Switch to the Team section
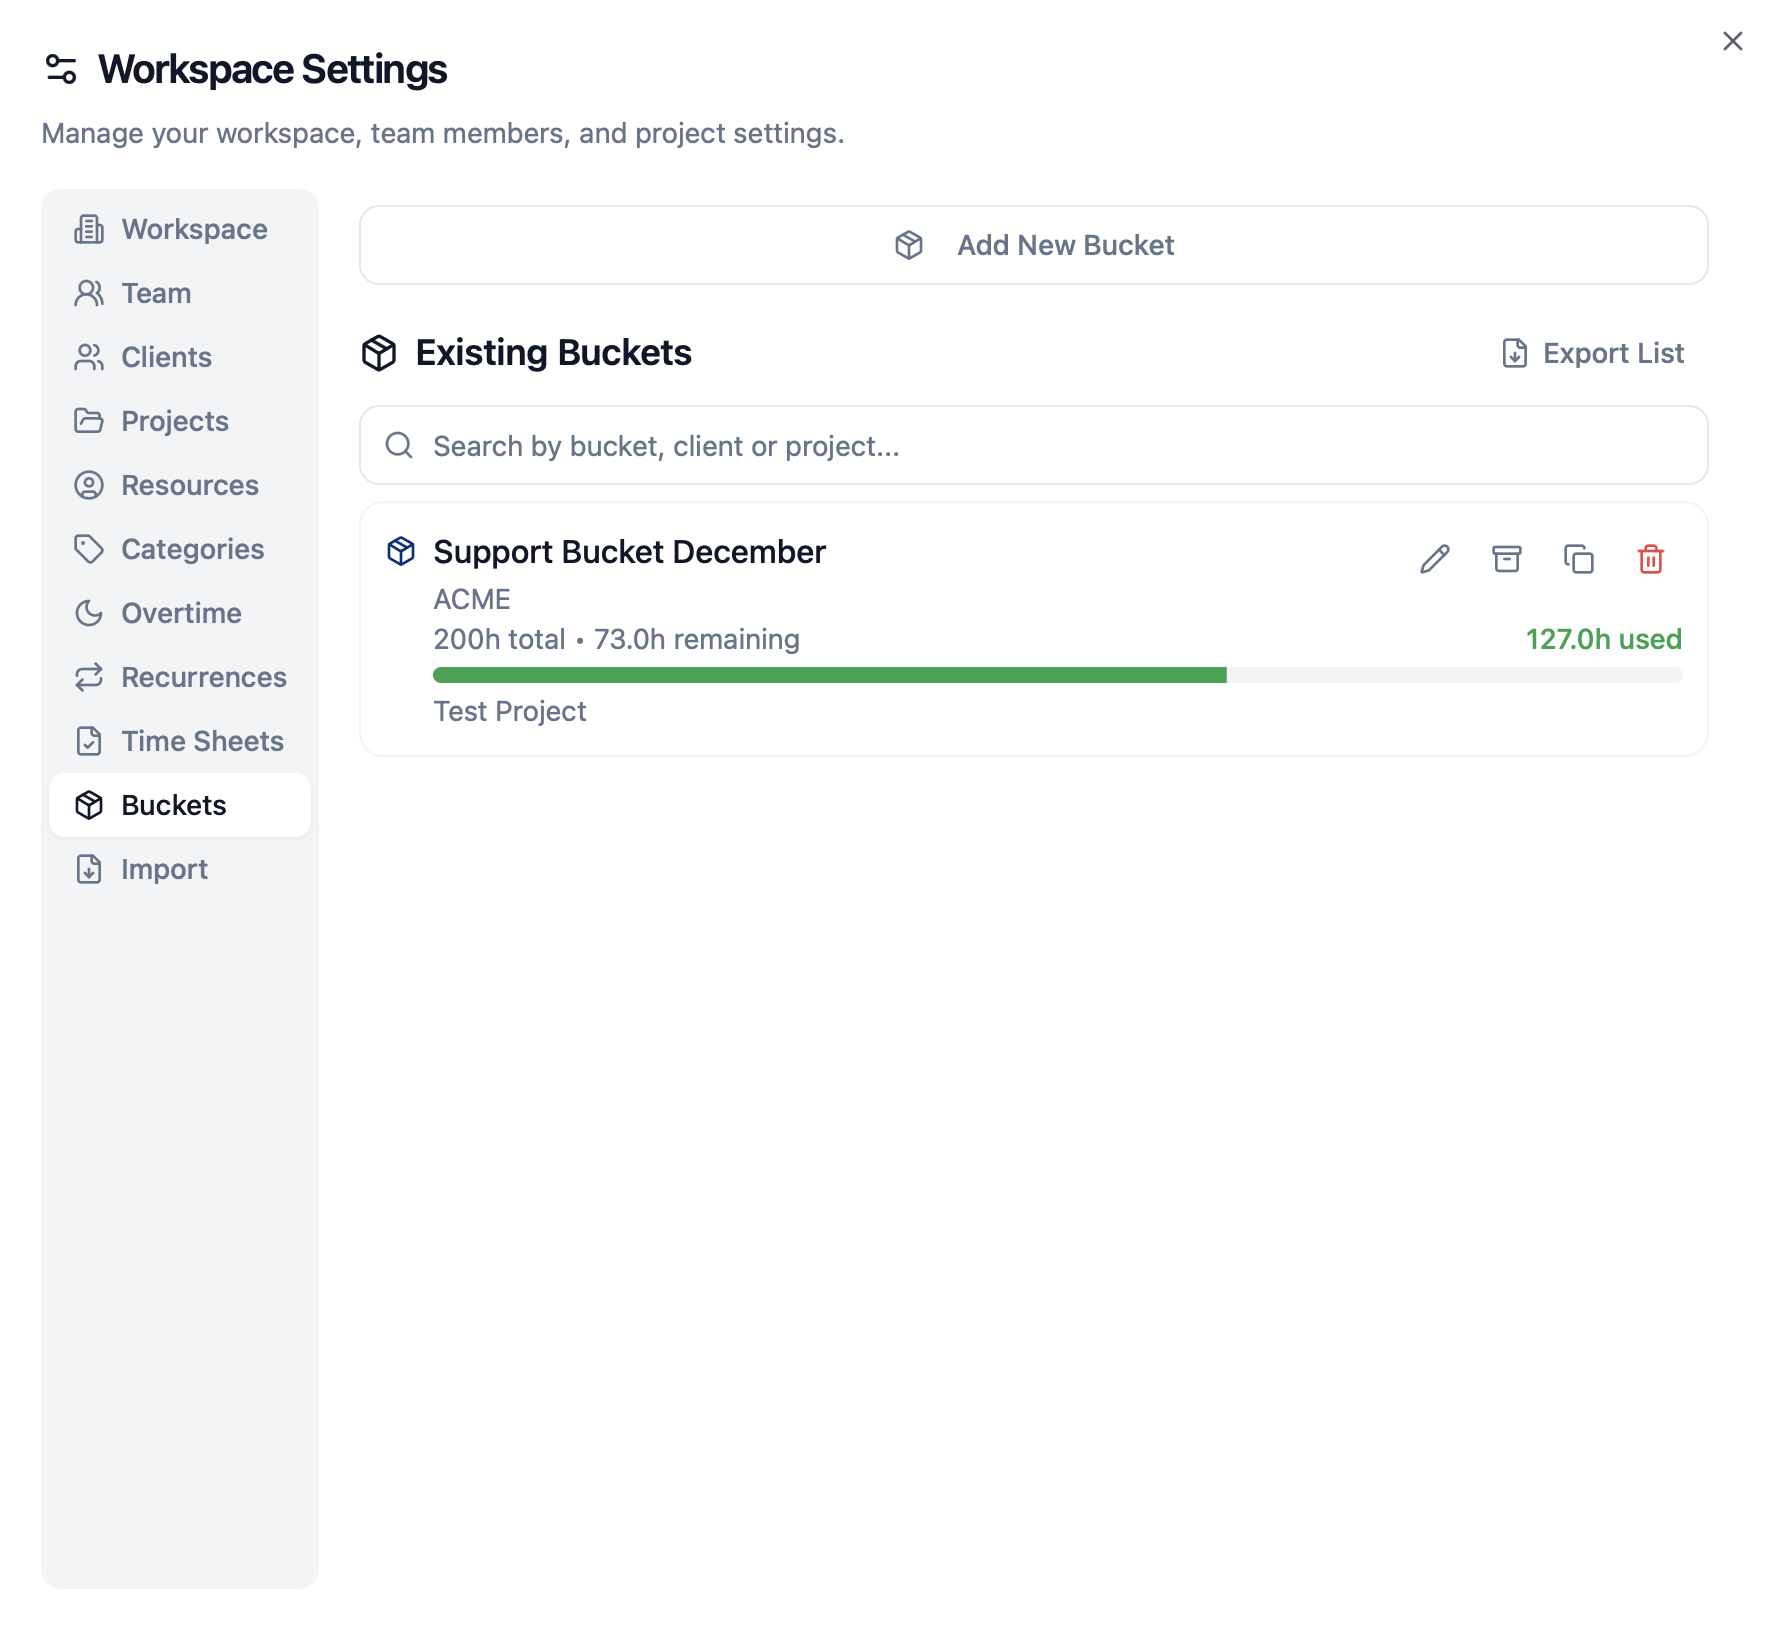 pos(180,293)
